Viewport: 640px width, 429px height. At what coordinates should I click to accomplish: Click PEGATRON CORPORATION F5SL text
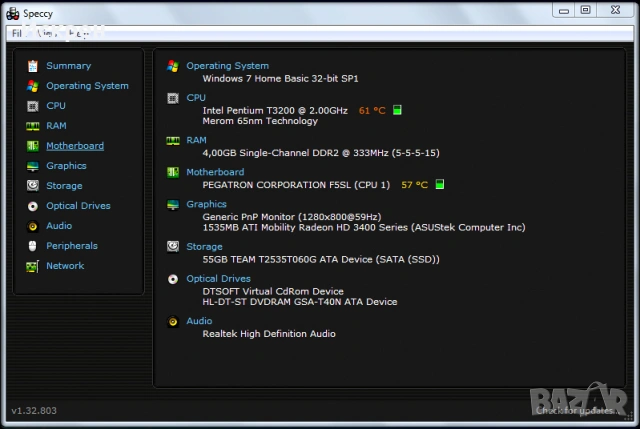tap(296, 184)
